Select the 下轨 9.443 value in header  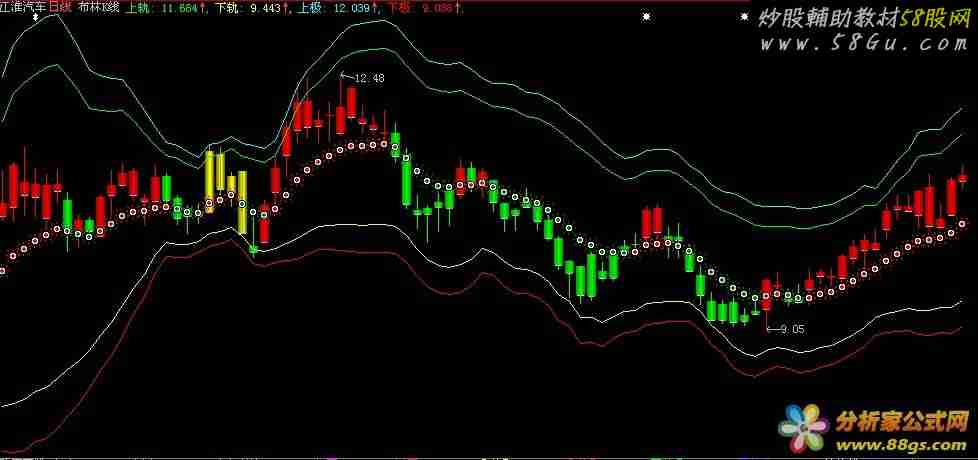pos(251,8)
